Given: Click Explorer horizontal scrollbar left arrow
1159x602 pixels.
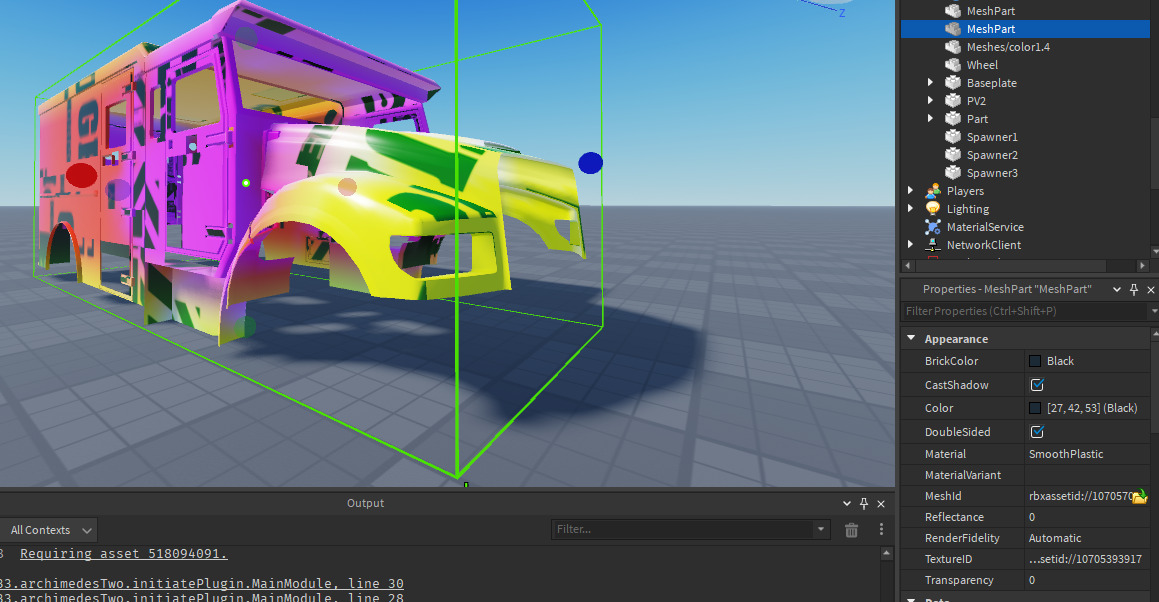Looking at the screenshot, I should coord(908,265).
